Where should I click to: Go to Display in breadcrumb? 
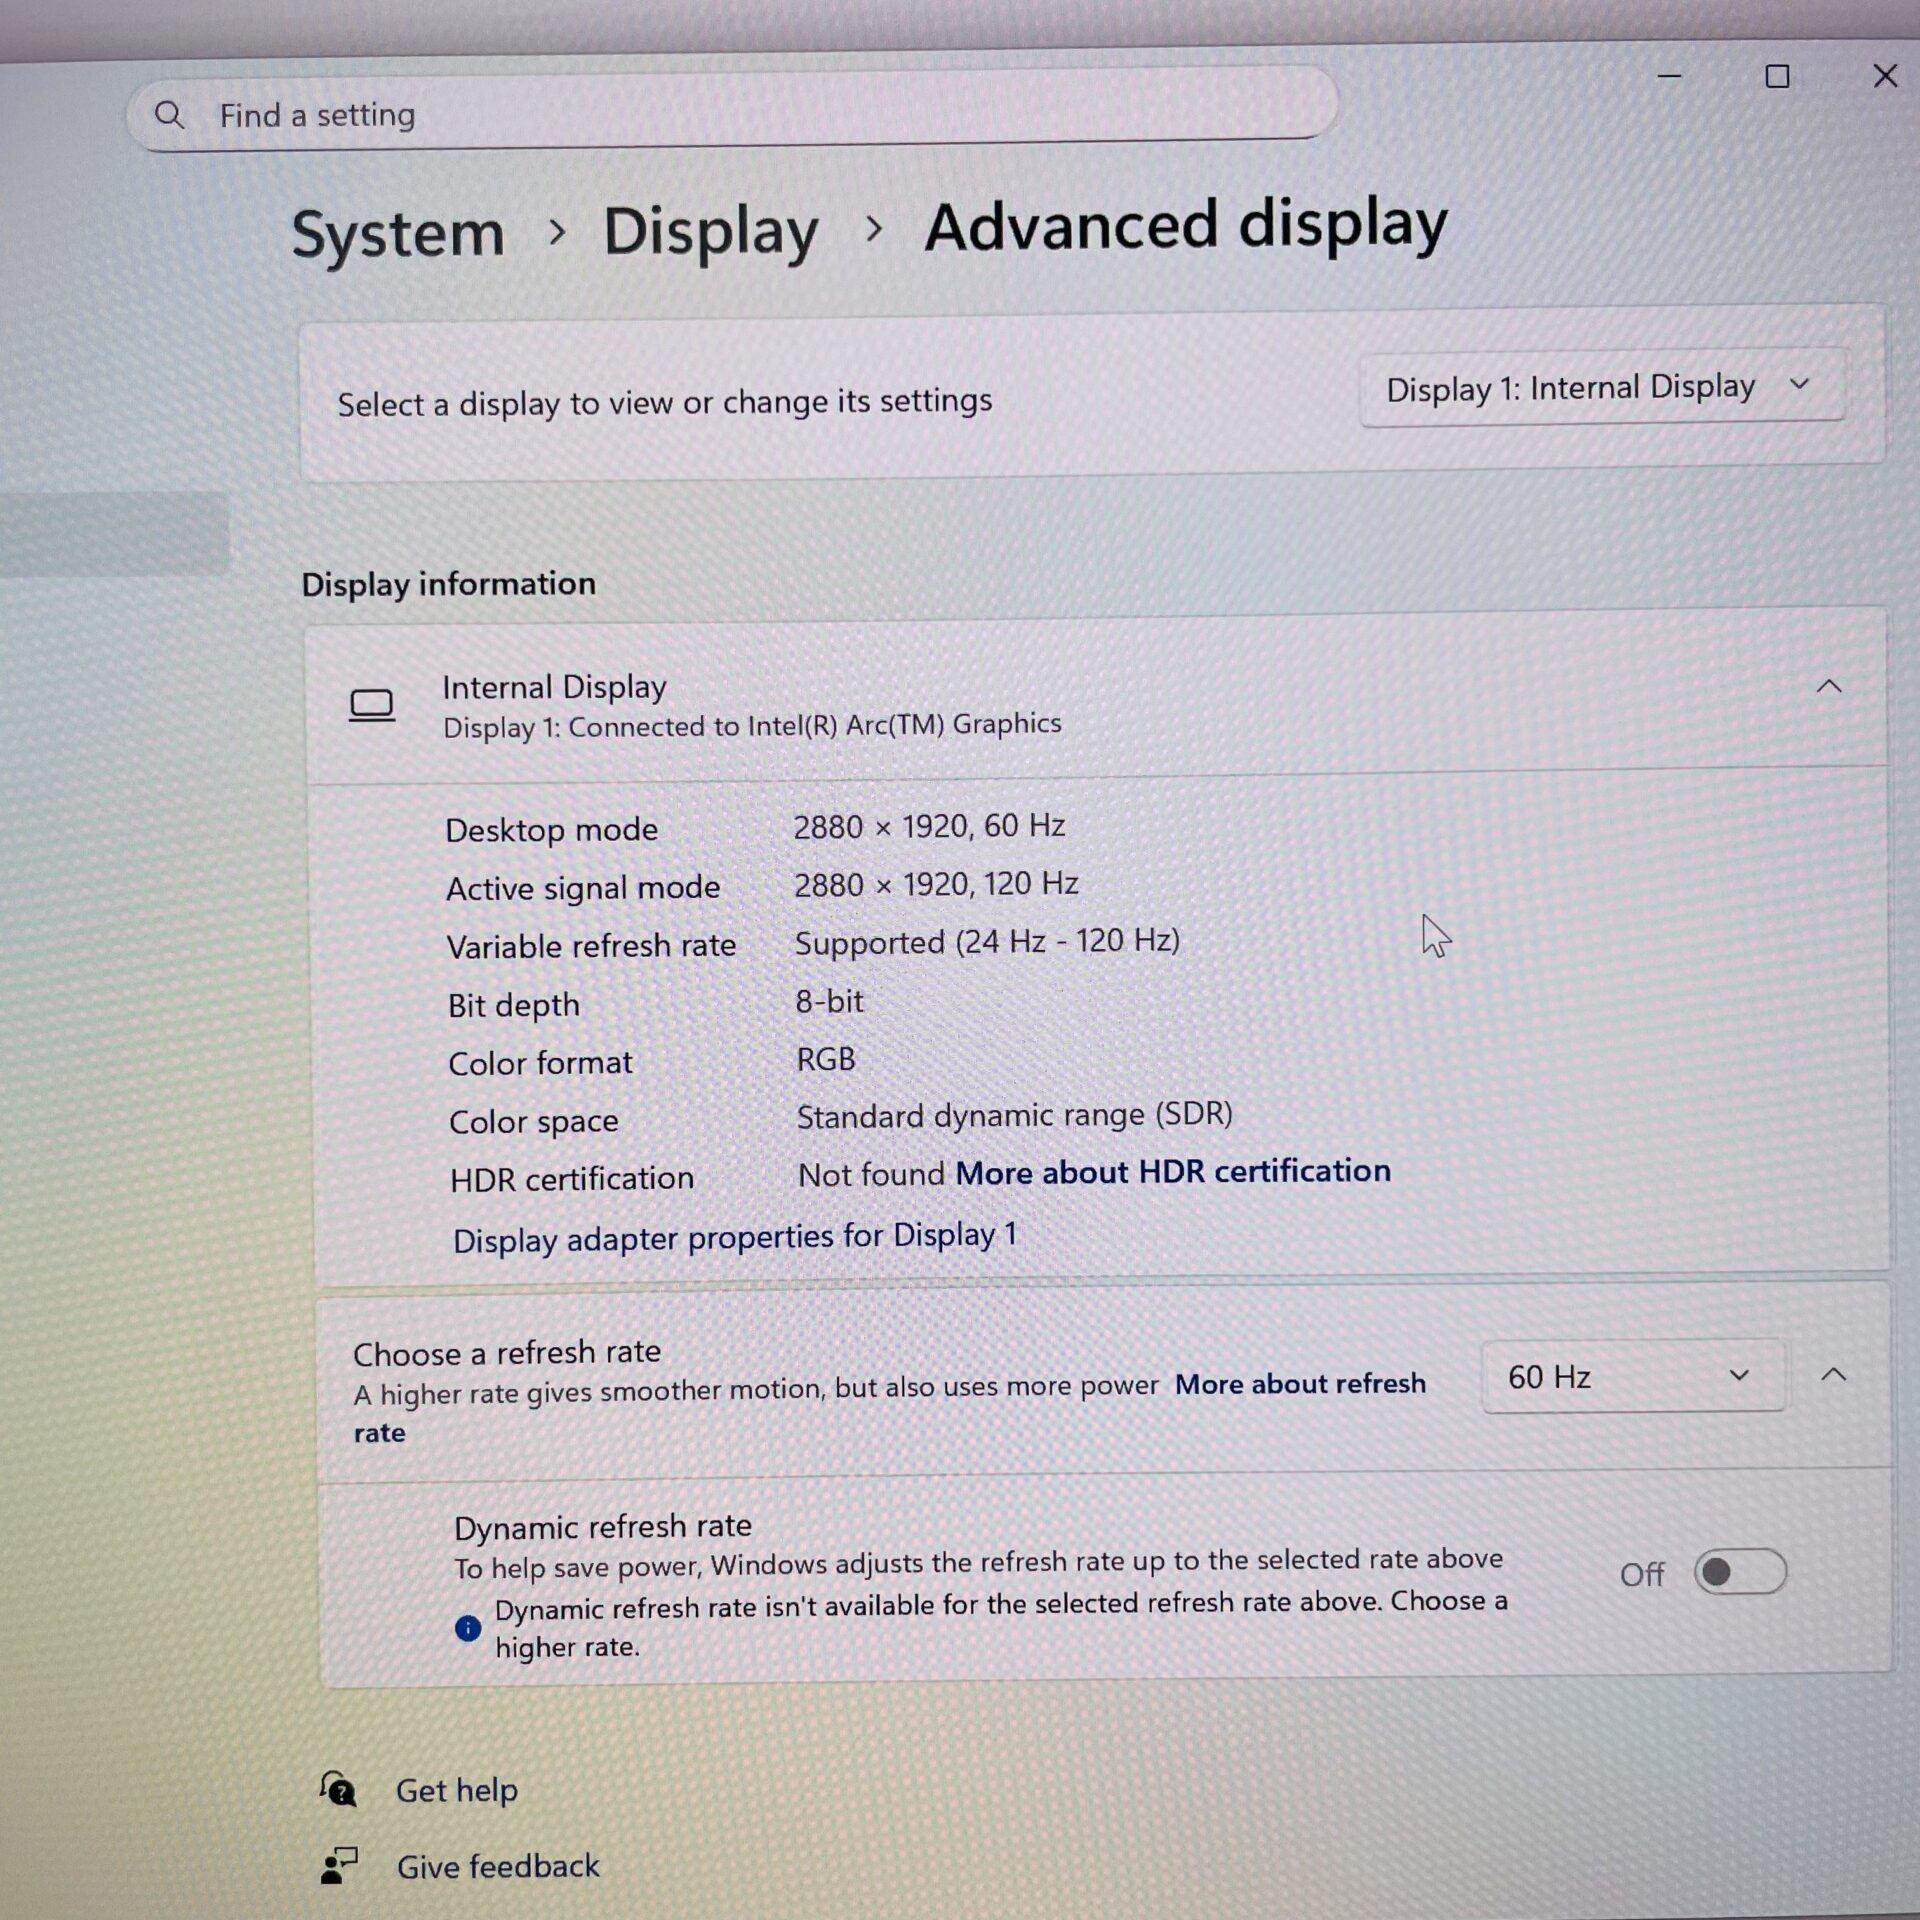710,232
